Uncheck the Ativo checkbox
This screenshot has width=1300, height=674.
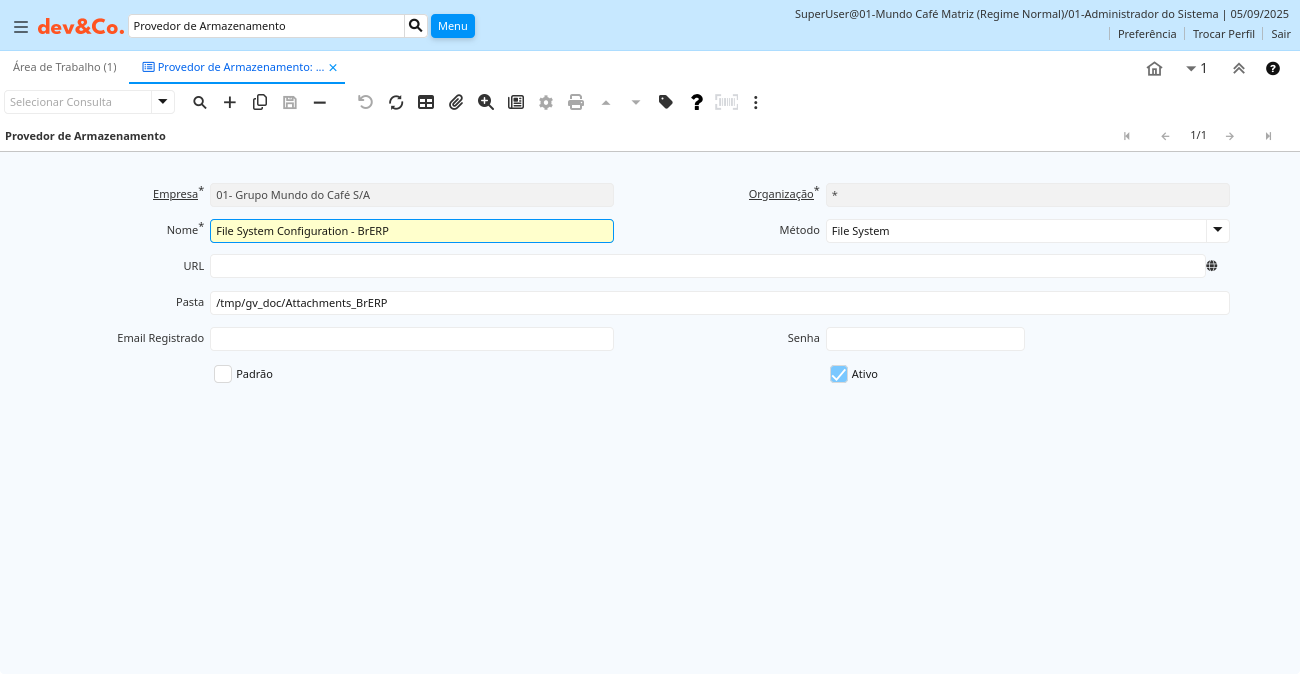839,374
